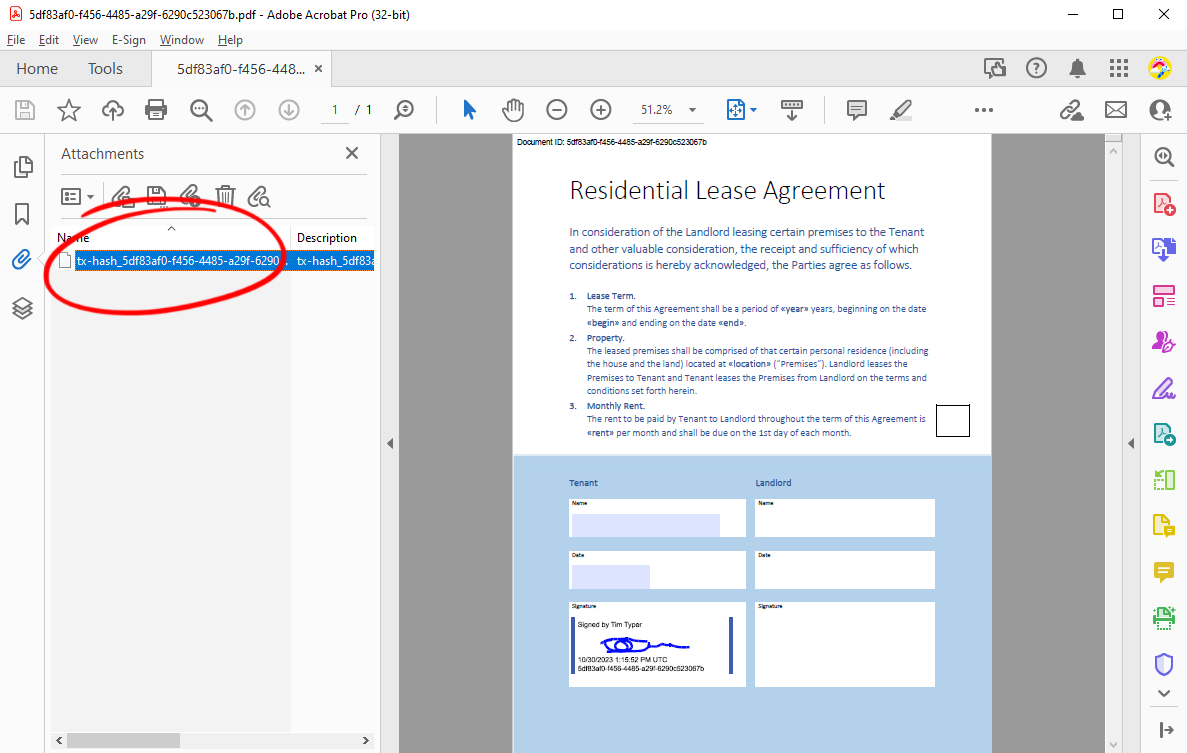
Task: Select the Hand pan tool
Action: click(512, 110)
